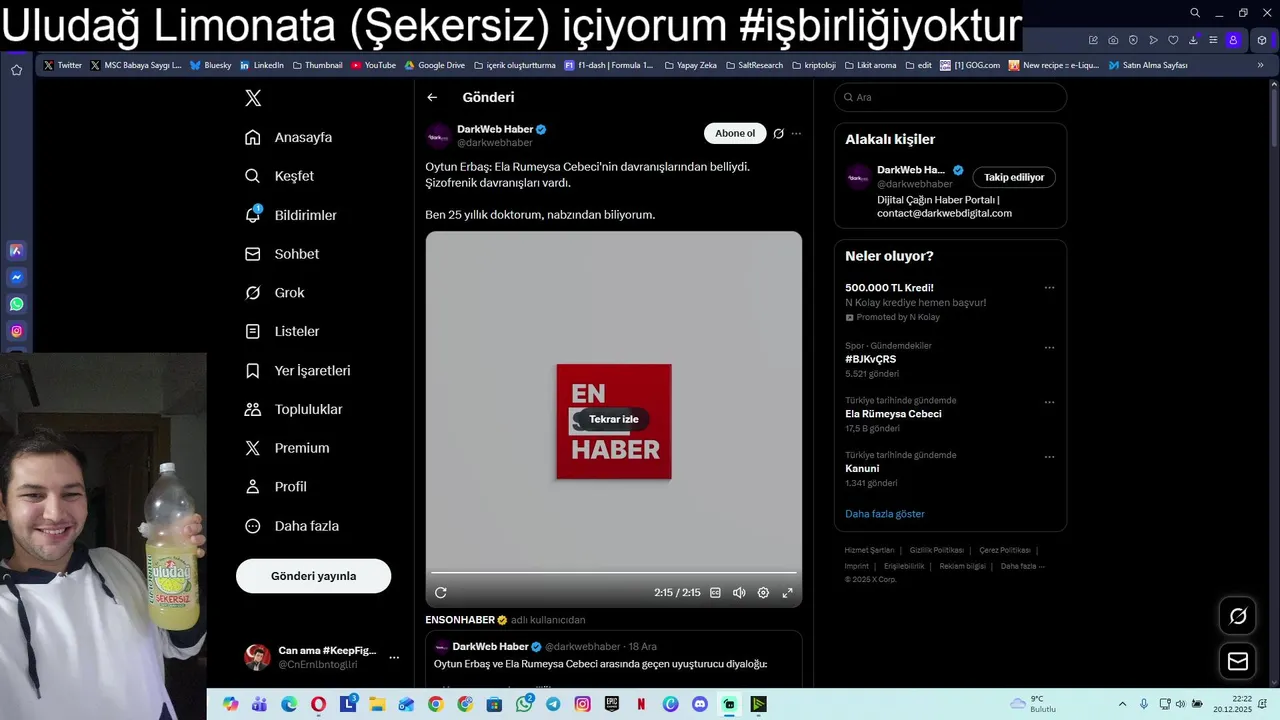Viewport: 1280px width, 720px height.
Task: Open the floating Grok button
Action: [x=1238, y=616]
